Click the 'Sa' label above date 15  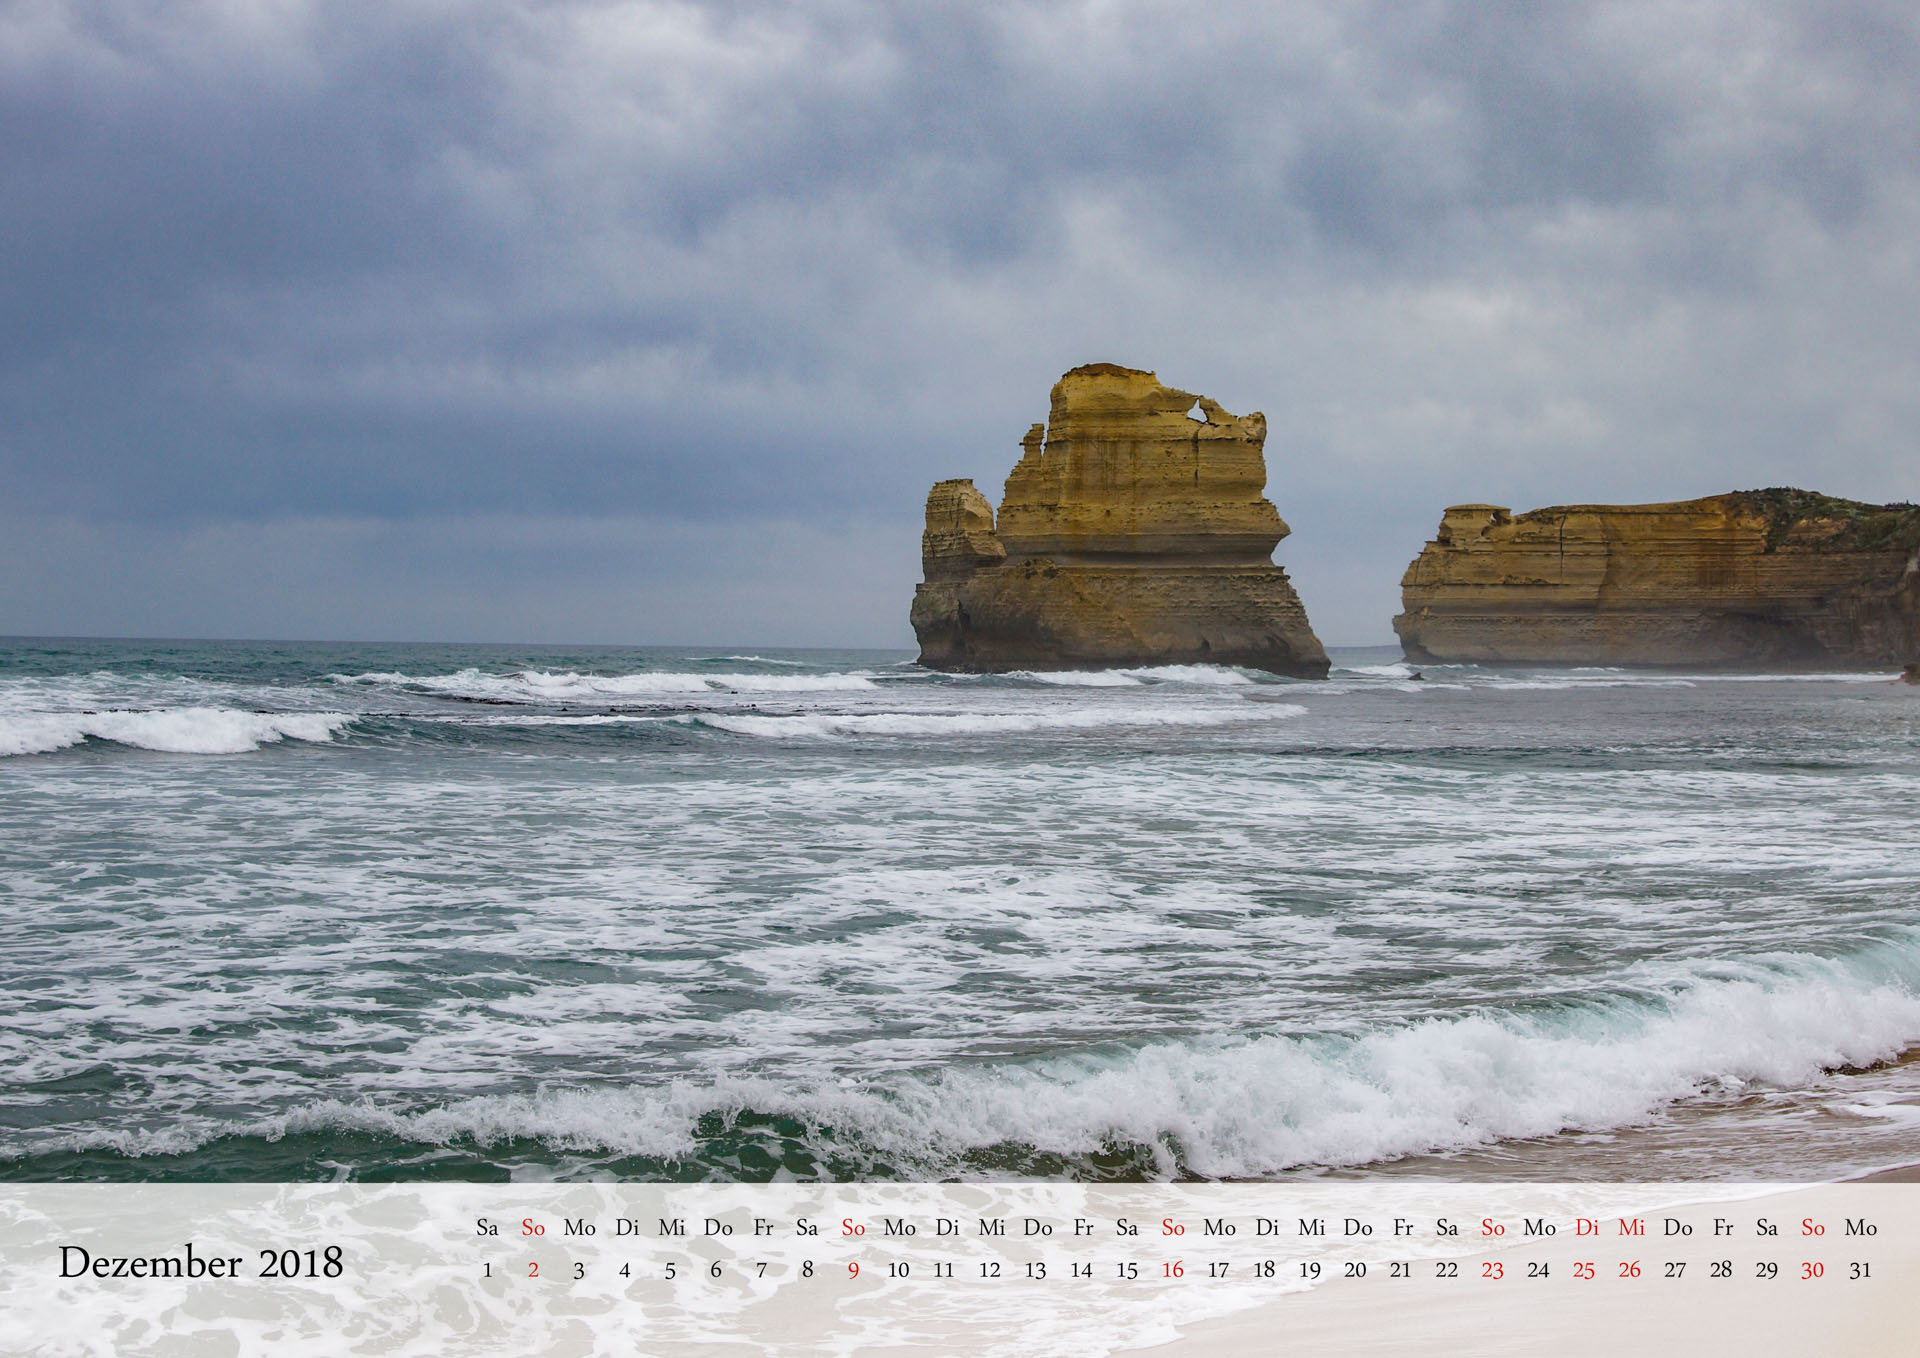(x=1127, y=1228)
